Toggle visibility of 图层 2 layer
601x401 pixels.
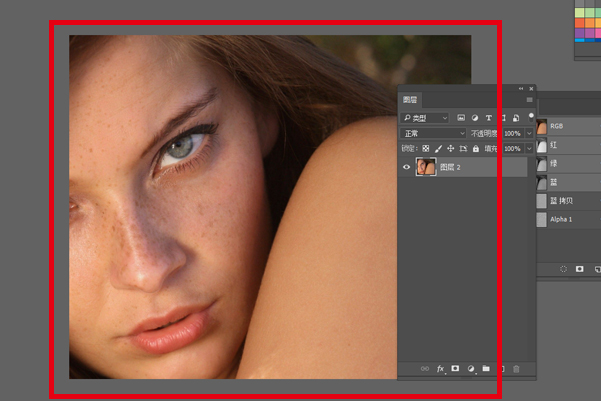(x=407, y=167)
